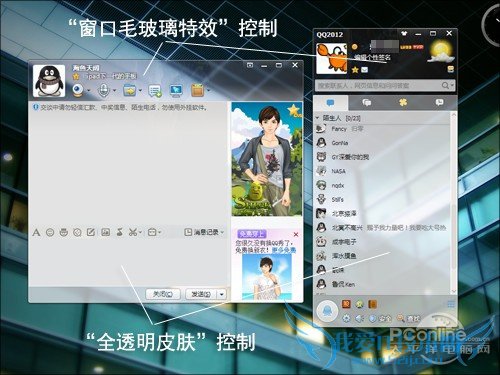Create a discussion group via the chat-plus icon
This screenshot has width=500, height=375.
tap(155, 90)
